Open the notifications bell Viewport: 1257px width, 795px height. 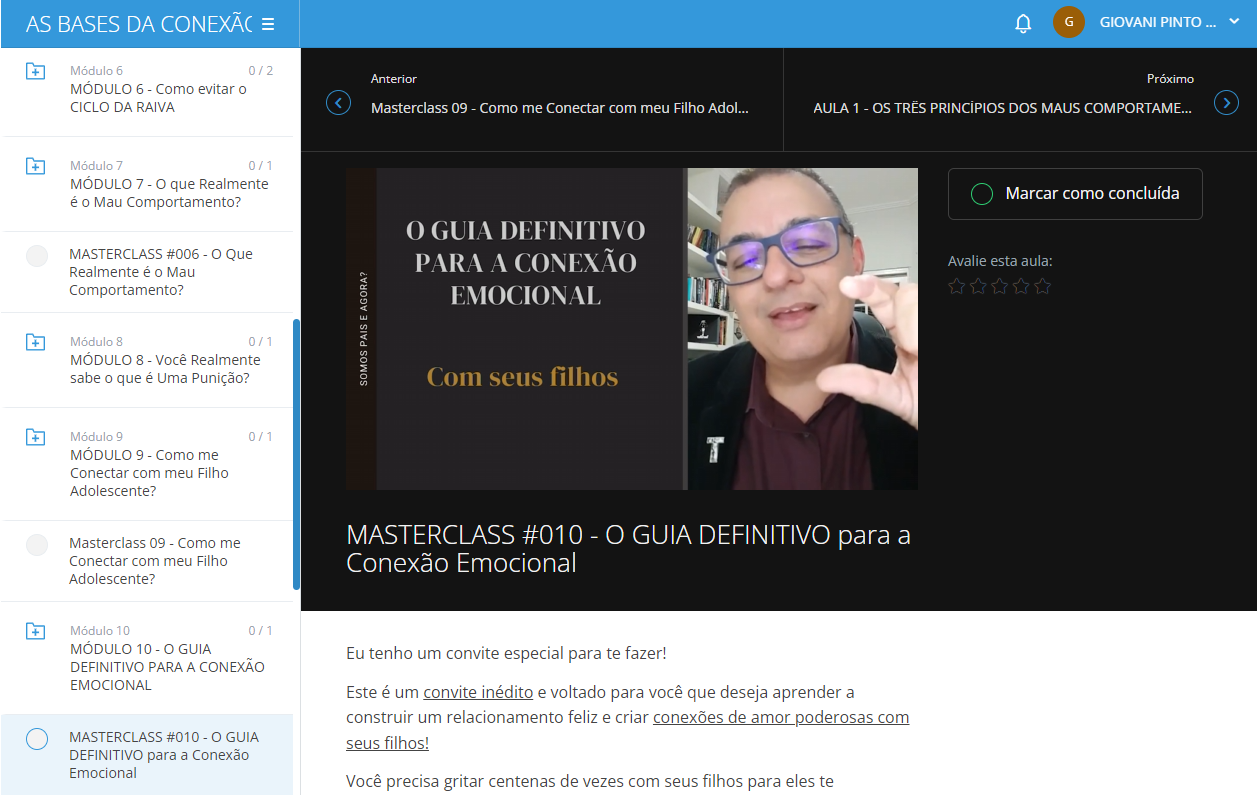(x=1023, y=23)
